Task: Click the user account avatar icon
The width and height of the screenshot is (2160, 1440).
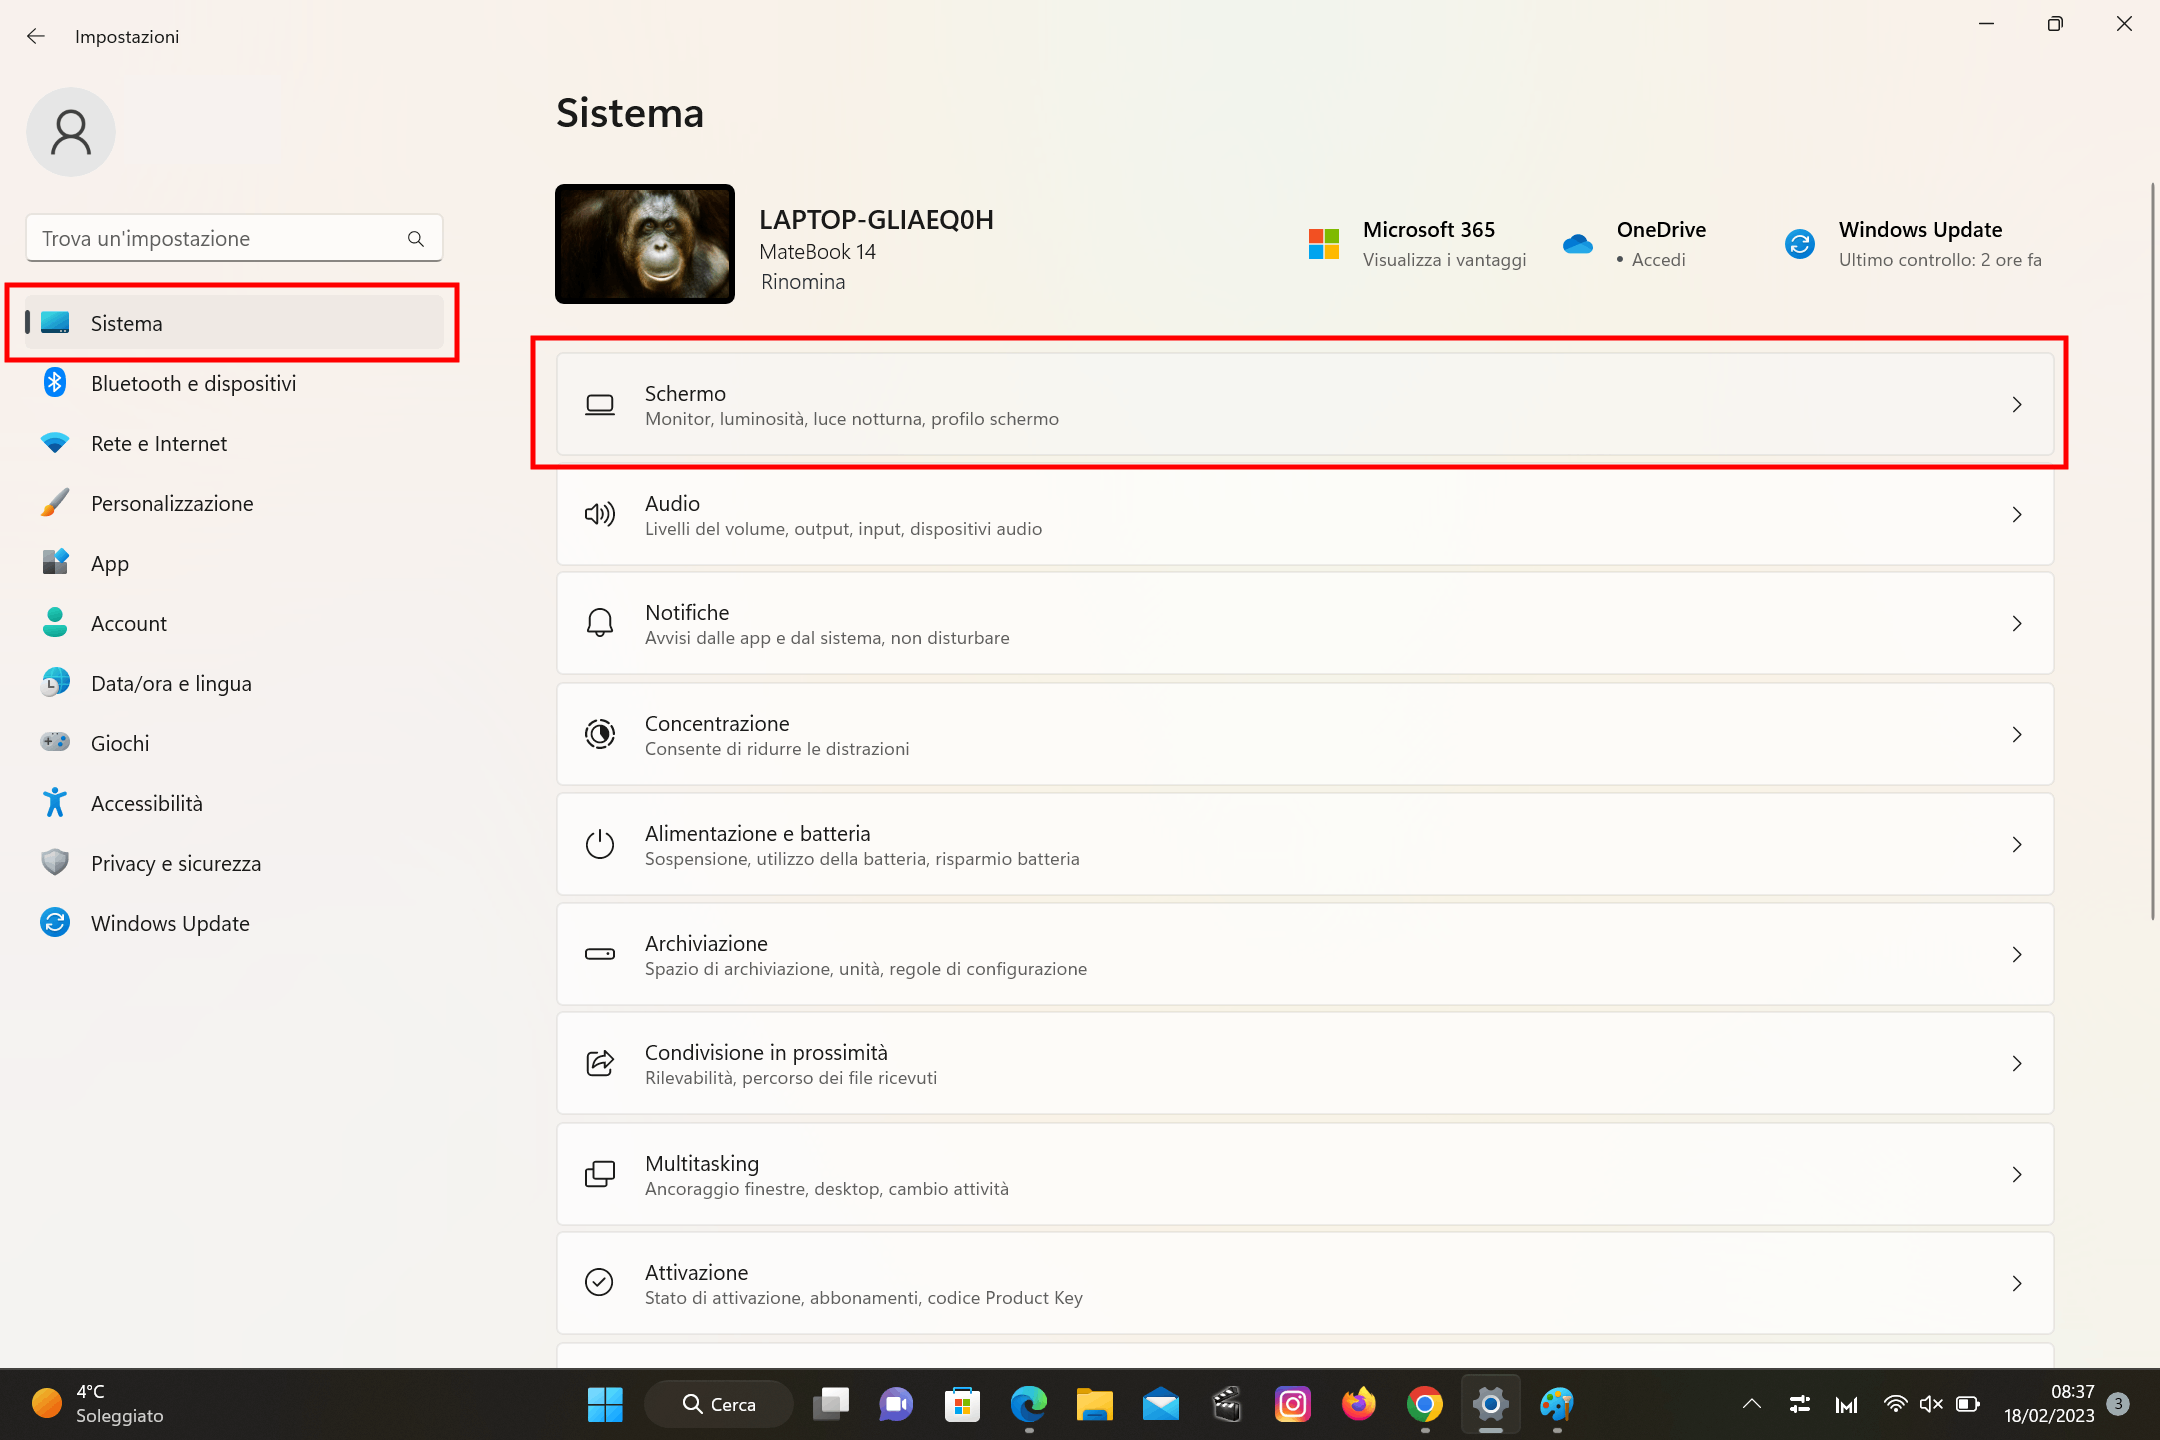Action: click(x=70, y=131)
